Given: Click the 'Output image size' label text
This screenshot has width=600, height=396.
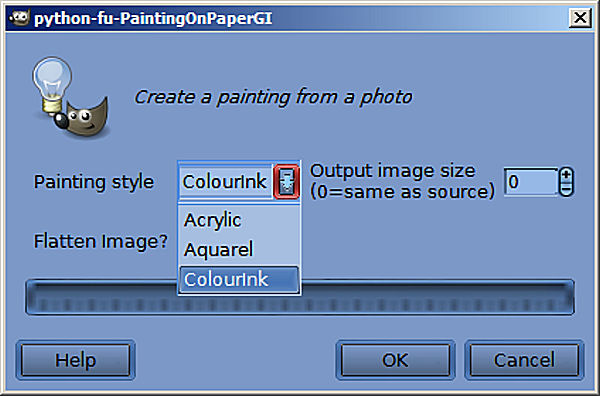Looking at the screenshot, I should [x=393, y=171].
